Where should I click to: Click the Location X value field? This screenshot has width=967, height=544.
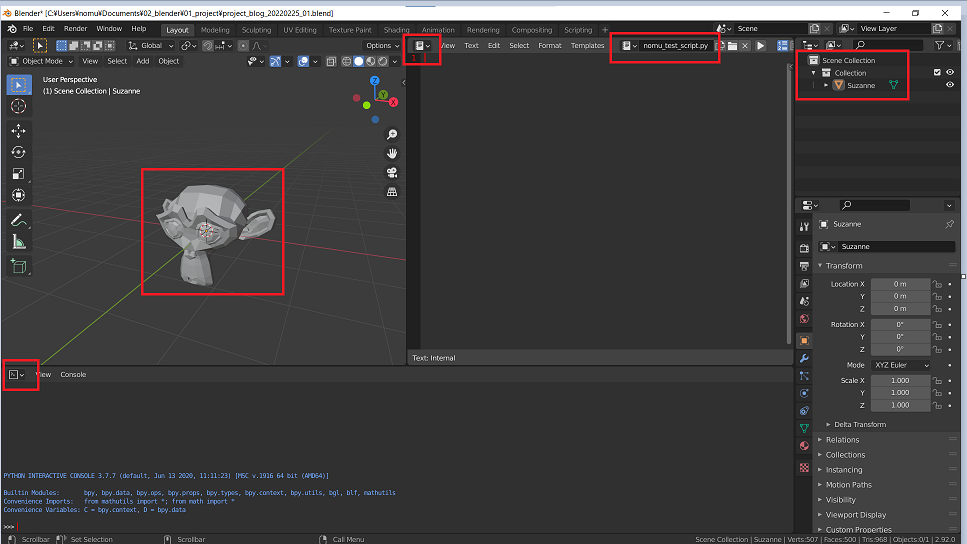[x=900, y=284]
